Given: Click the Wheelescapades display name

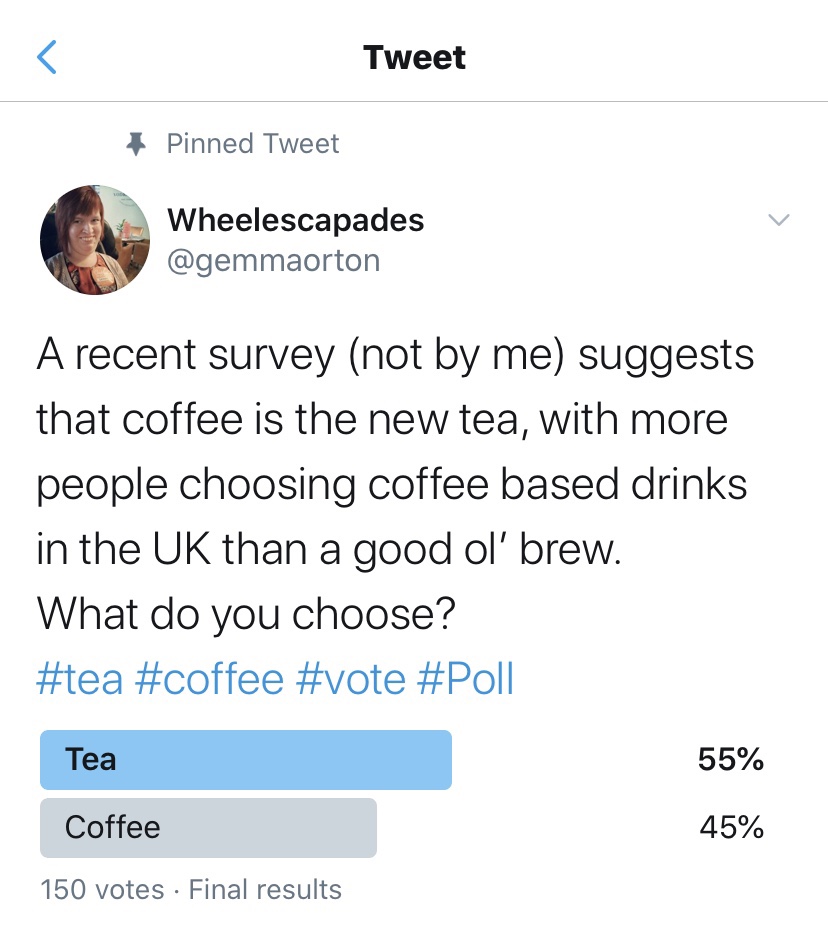Looking at the screenshot, I should tap(295, 220).
